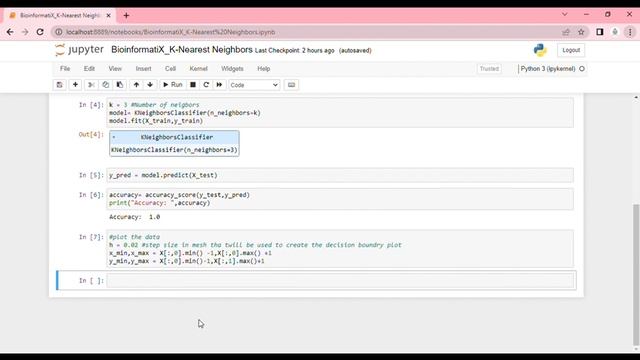Open the command palette keyboard icon

pos(291,85)
